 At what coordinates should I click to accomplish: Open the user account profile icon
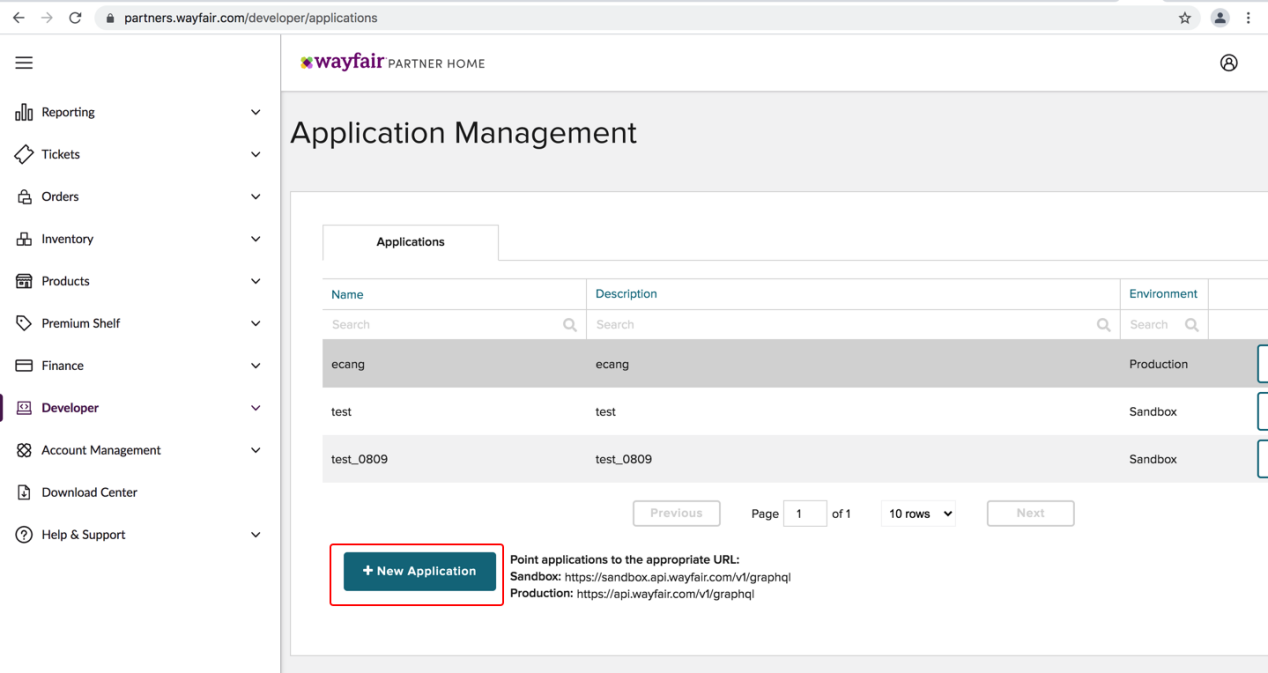(x=1228, y=63)
